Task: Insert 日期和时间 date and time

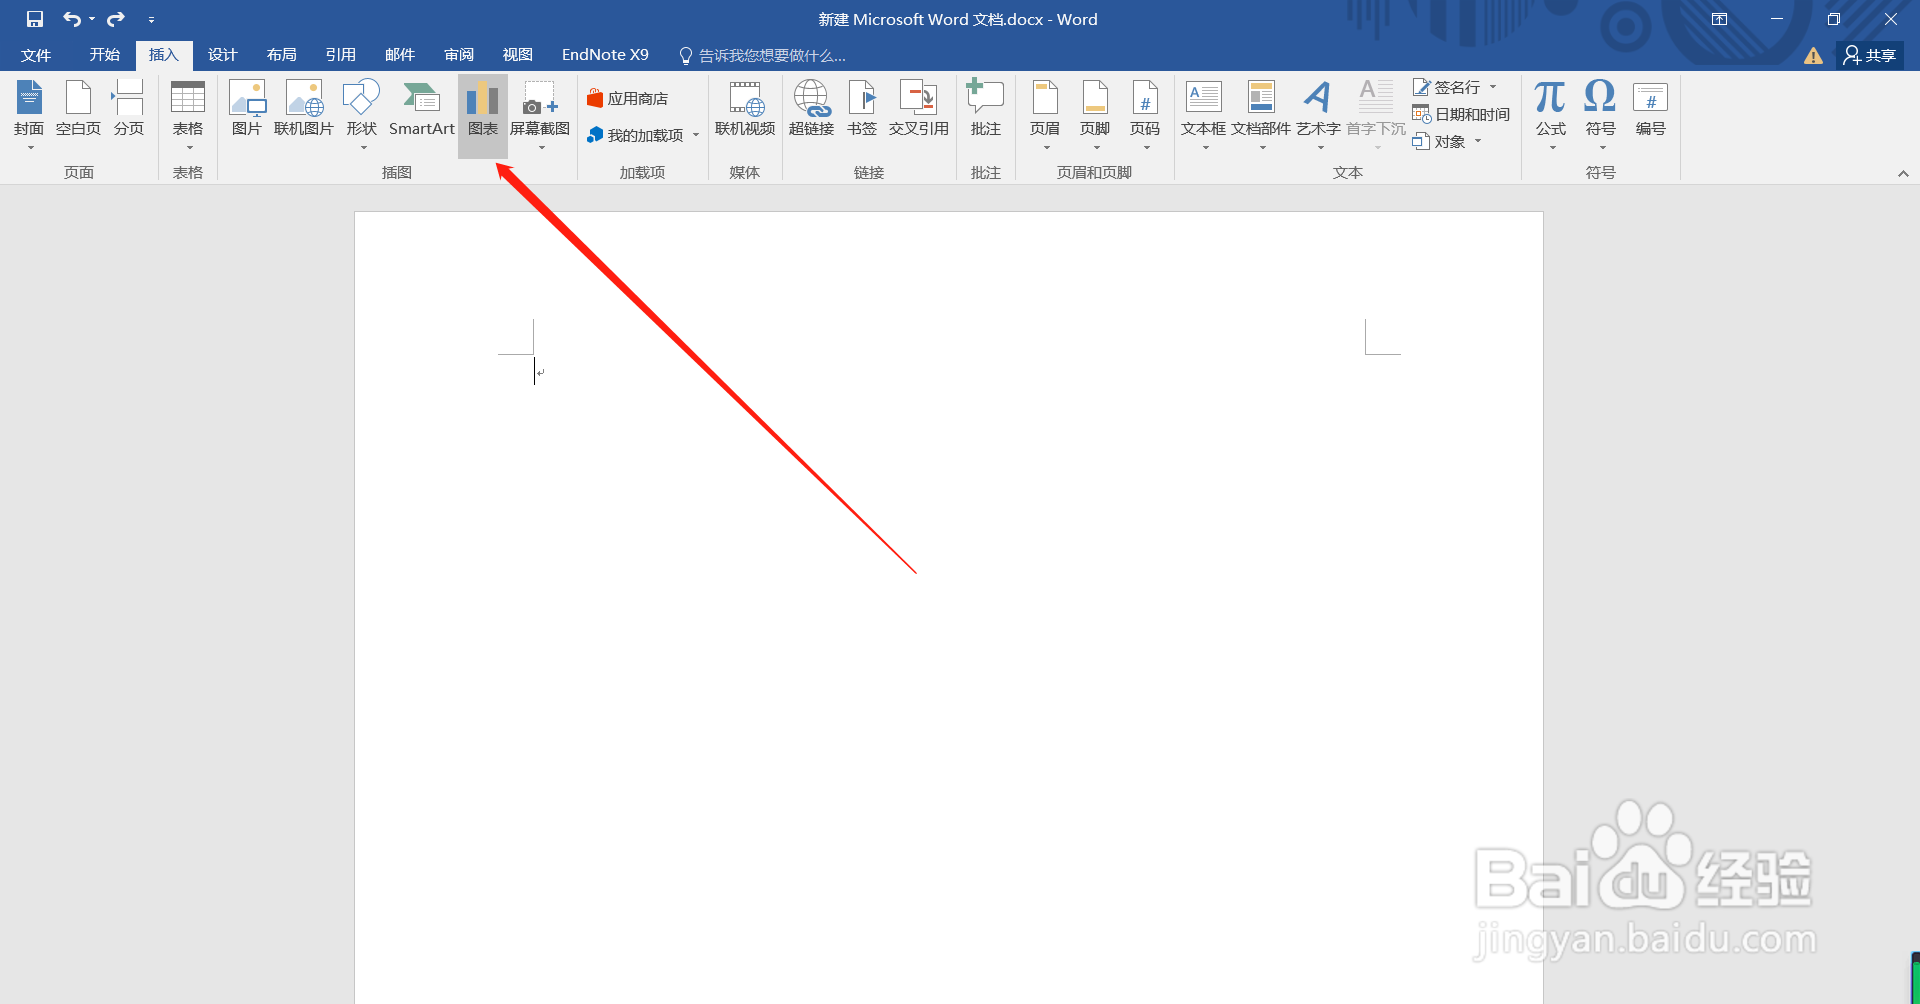Action: point(1461,114)
